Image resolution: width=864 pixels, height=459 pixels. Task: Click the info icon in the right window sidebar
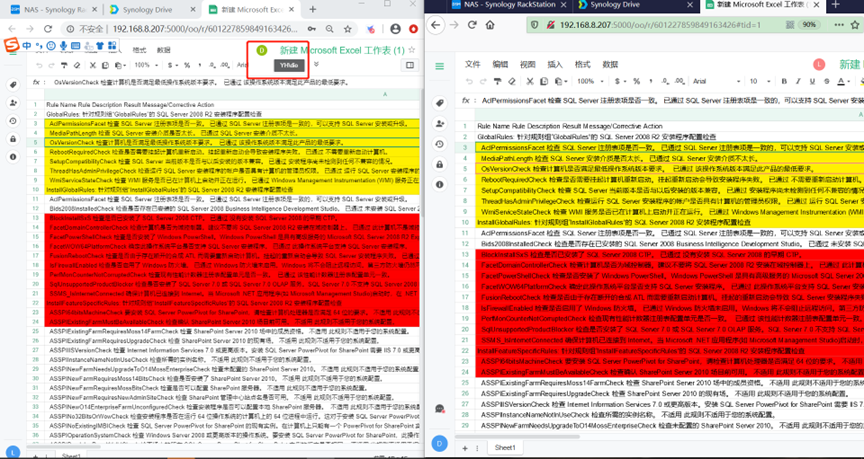point(440,185)
